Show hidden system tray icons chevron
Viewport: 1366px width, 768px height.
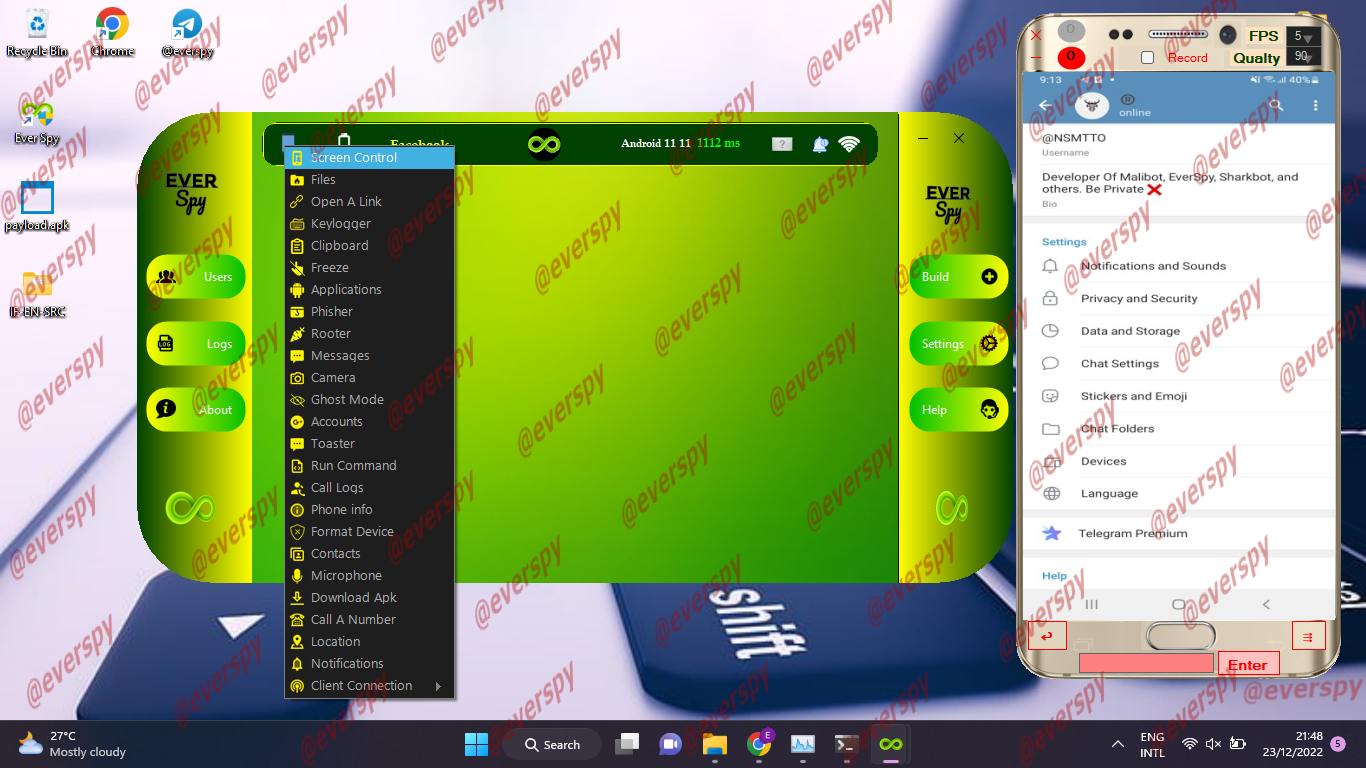[x=1118, y=744]
